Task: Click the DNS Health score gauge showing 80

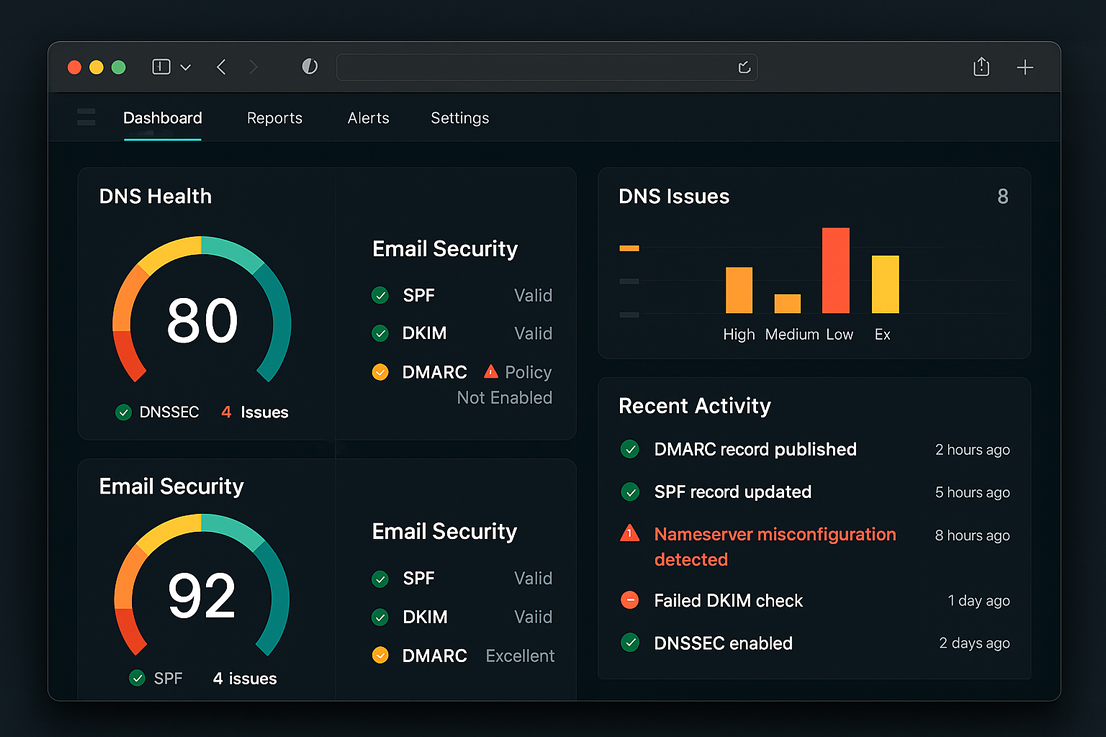Action: (x=202, y=320)
